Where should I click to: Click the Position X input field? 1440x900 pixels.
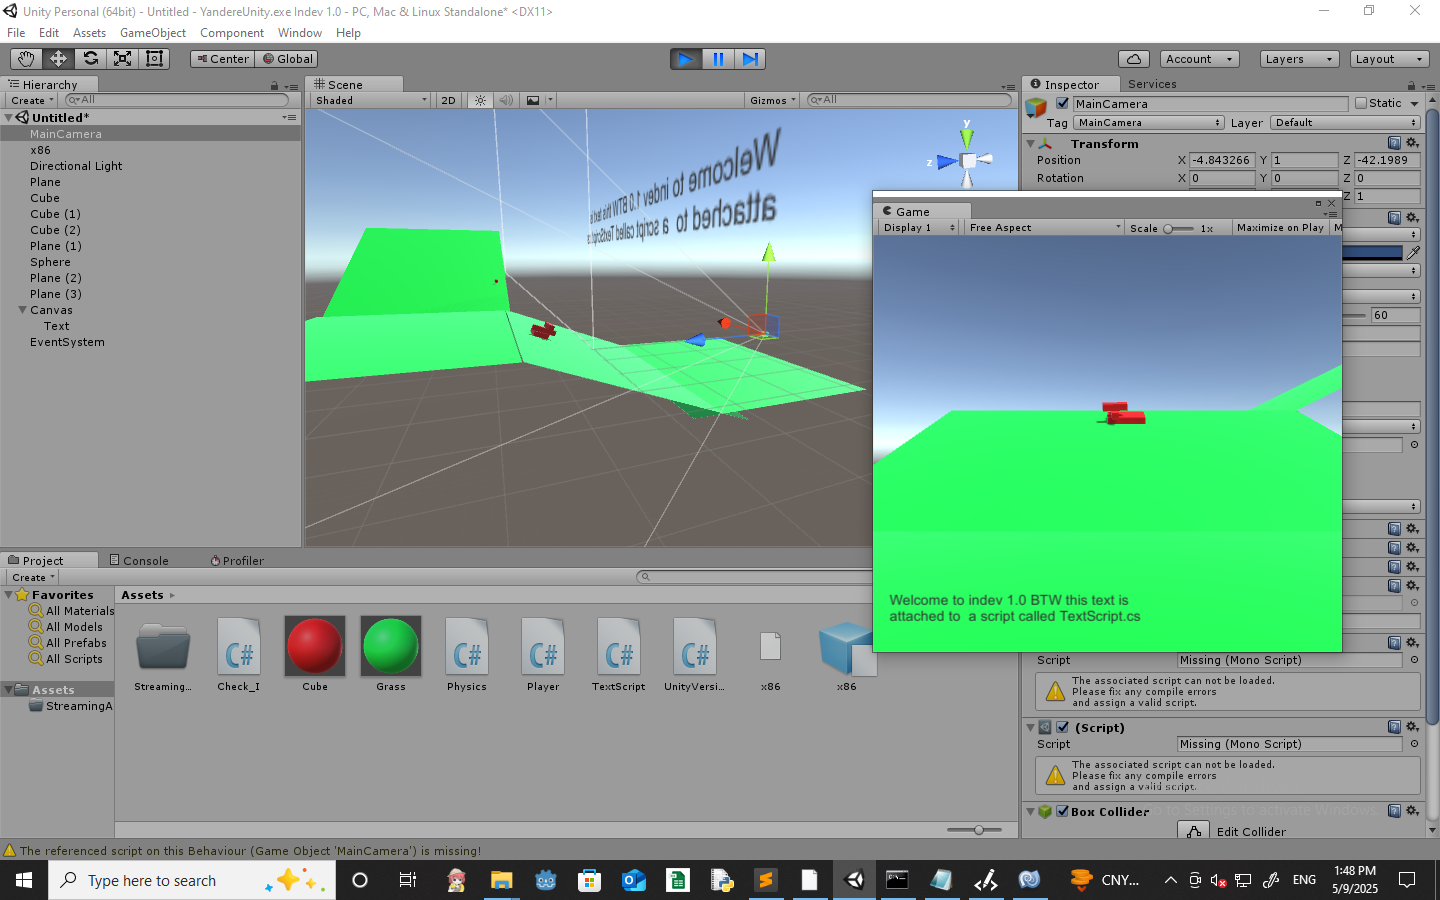click(x=1222, y=160)
